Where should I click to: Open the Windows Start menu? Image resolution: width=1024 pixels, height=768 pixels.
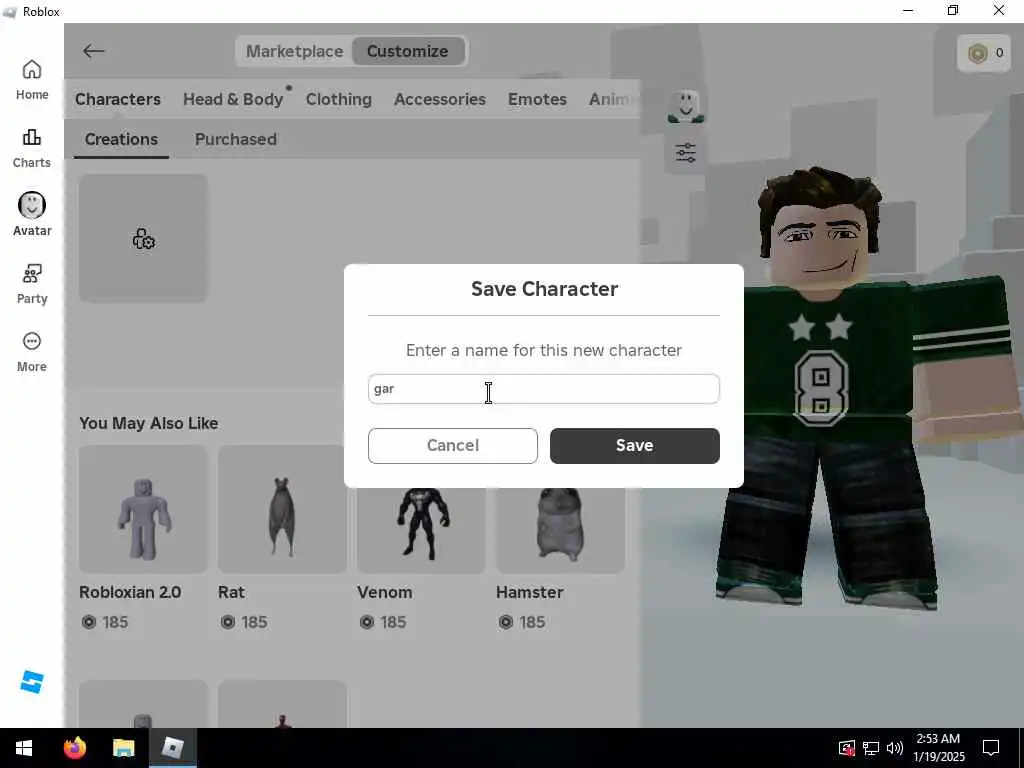coord(24,748)
